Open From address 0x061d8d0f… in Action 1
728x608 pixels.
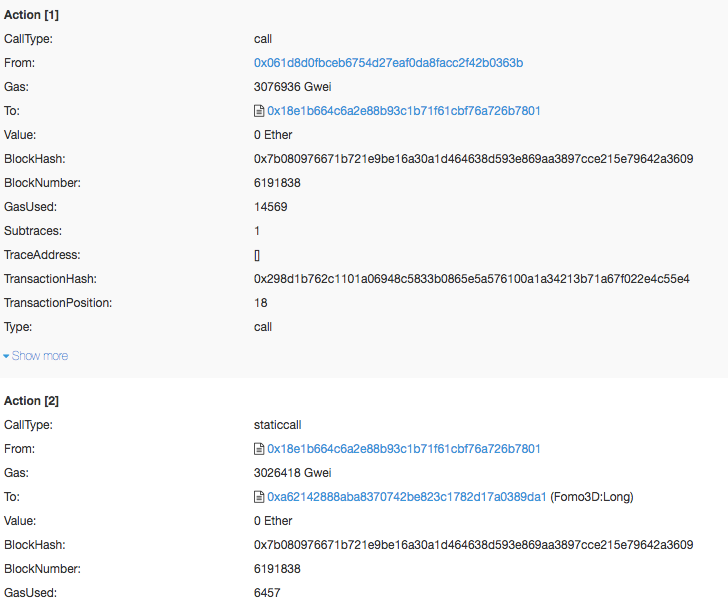[x=388, y=63]
